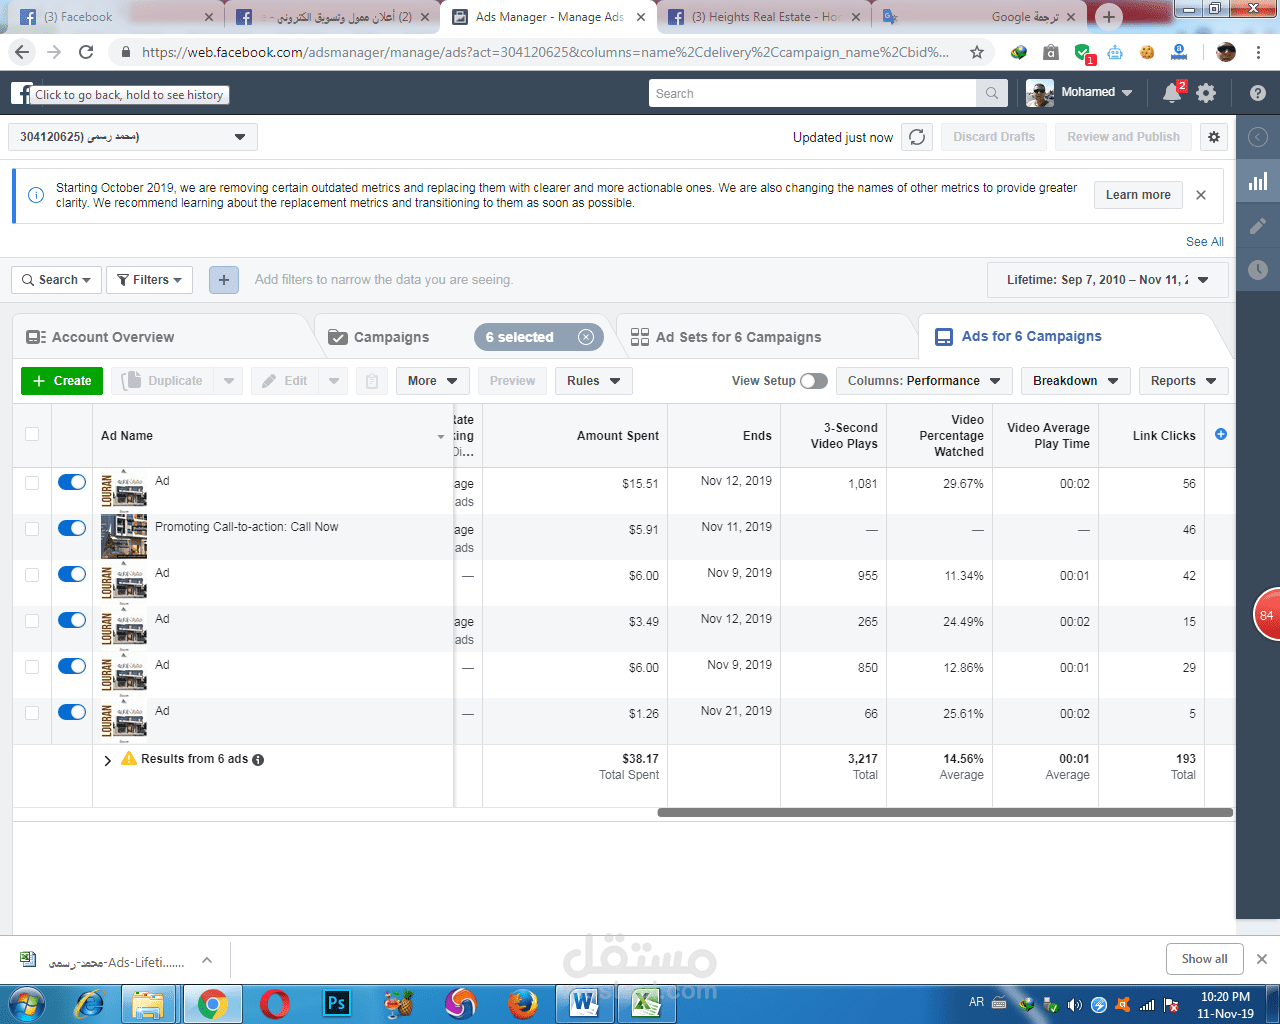
Task: Turn off the Promoting Call-to-action ad
Action: [x=72, y=528]
